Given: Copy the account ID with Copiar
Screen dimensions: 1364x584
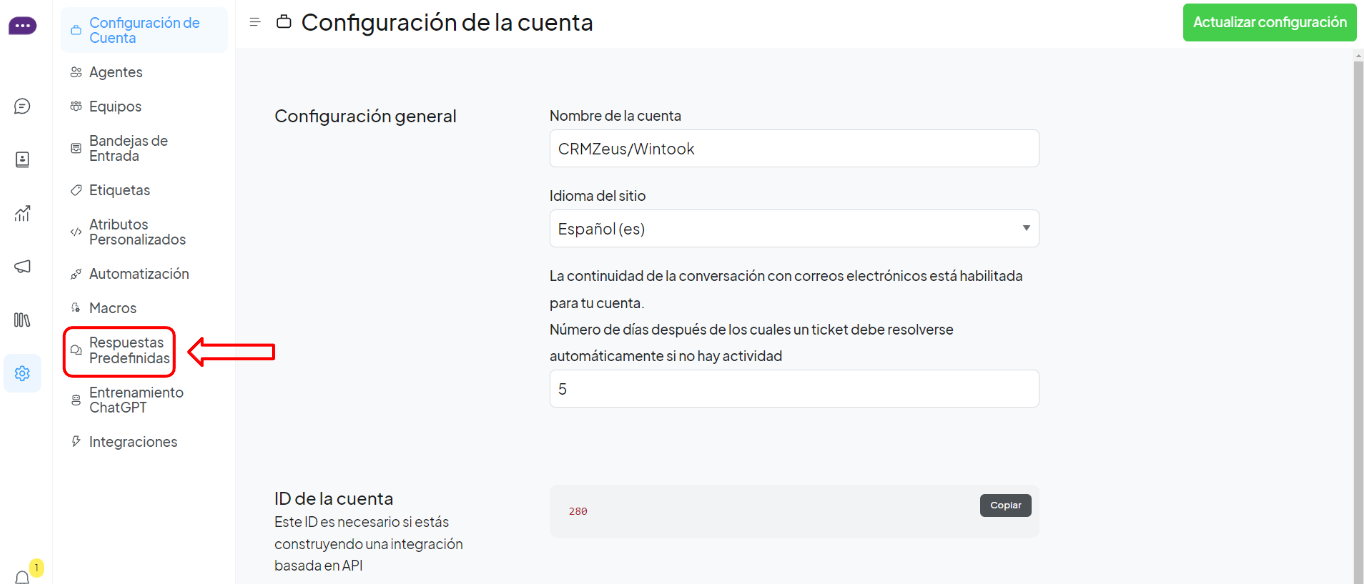Looking at the screenshot, I should [x=1005, y=505].
